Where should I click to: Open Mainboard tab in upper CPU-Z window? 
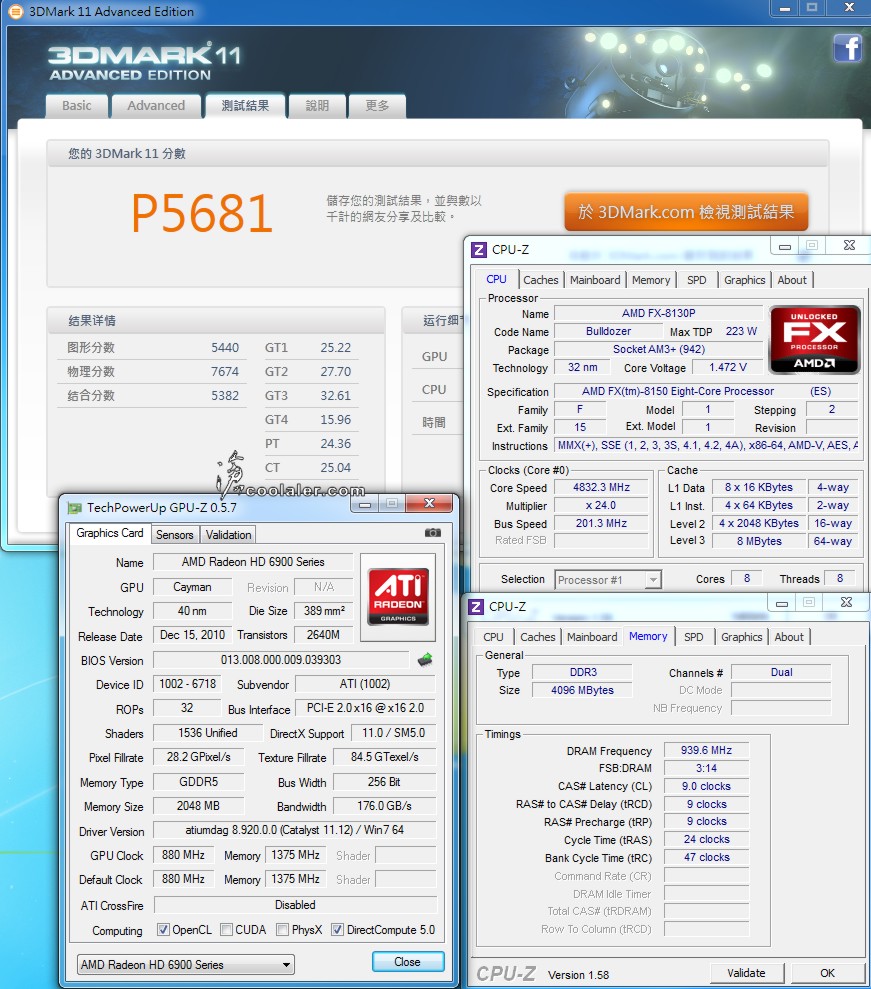coord(595,280)
